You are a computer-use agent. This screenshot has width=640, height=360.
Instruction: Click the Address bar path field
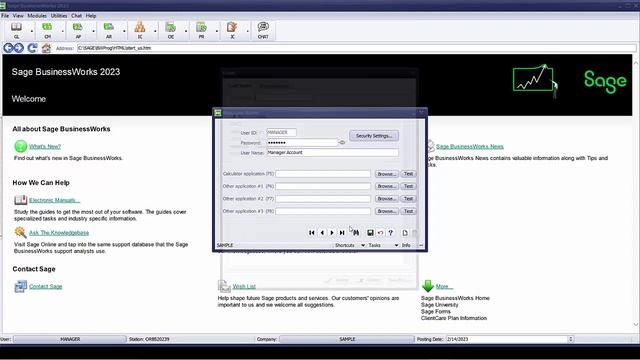point(356,48)
